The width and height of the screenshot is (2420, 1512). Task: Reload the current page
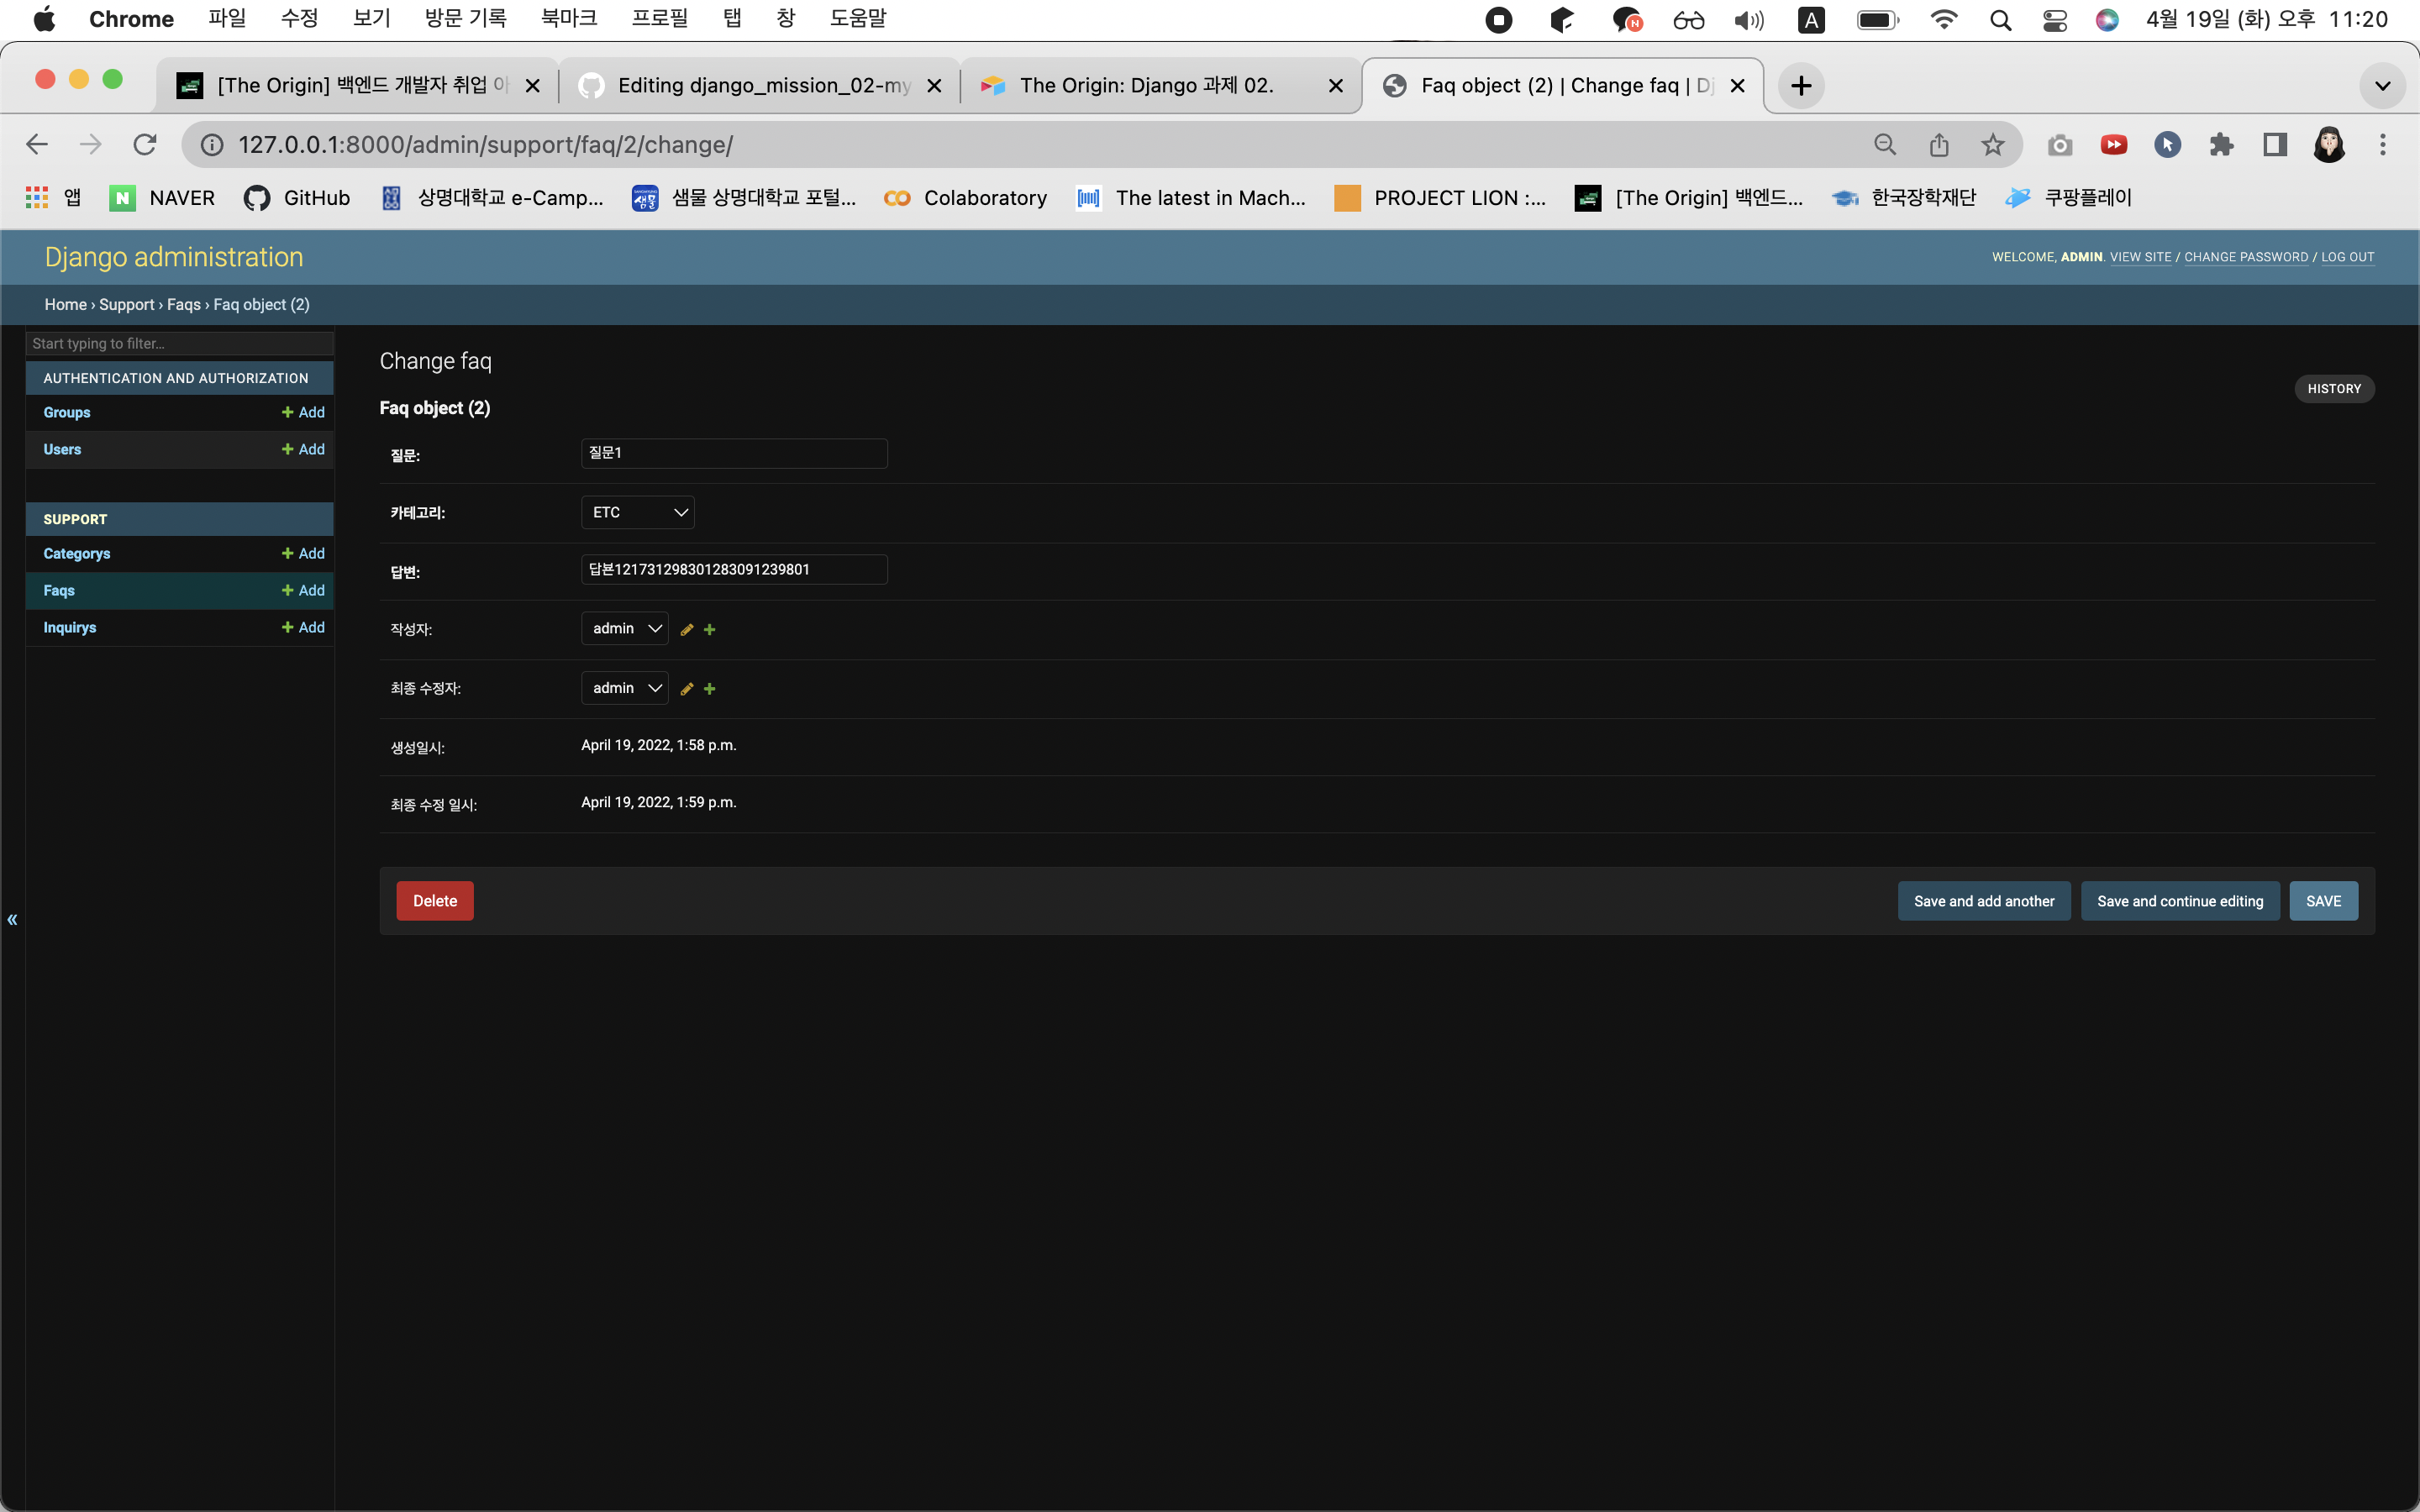[144, 144]
